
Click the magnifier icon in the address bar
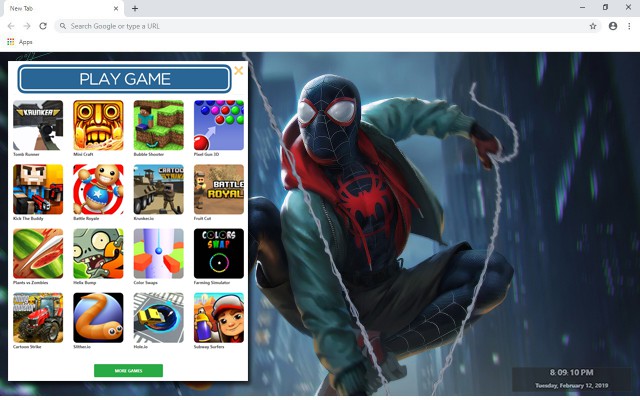coord(63,26)
